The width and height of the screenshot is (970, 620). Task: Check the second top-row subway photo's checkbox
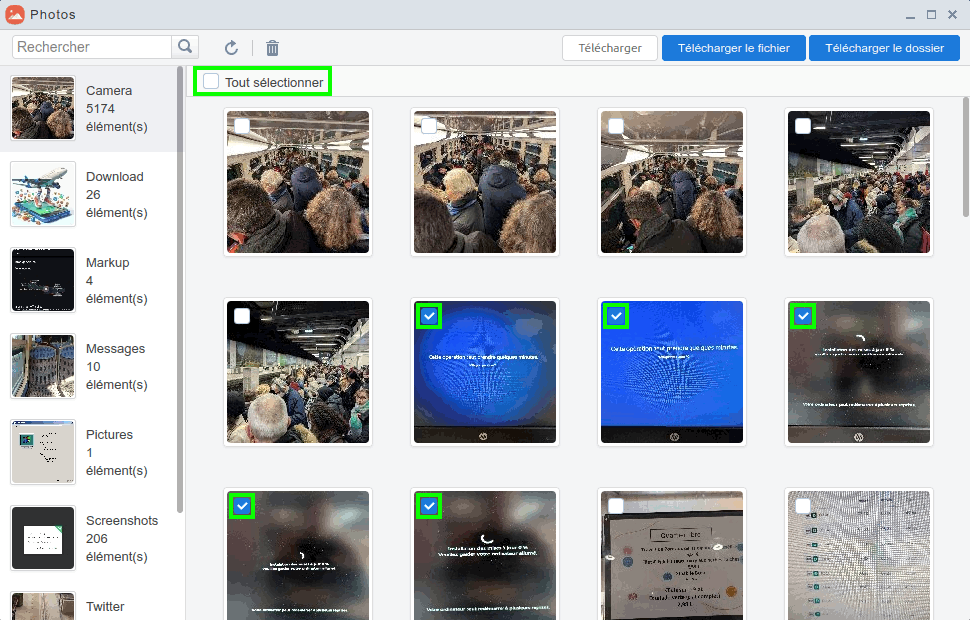coord(429,126)
